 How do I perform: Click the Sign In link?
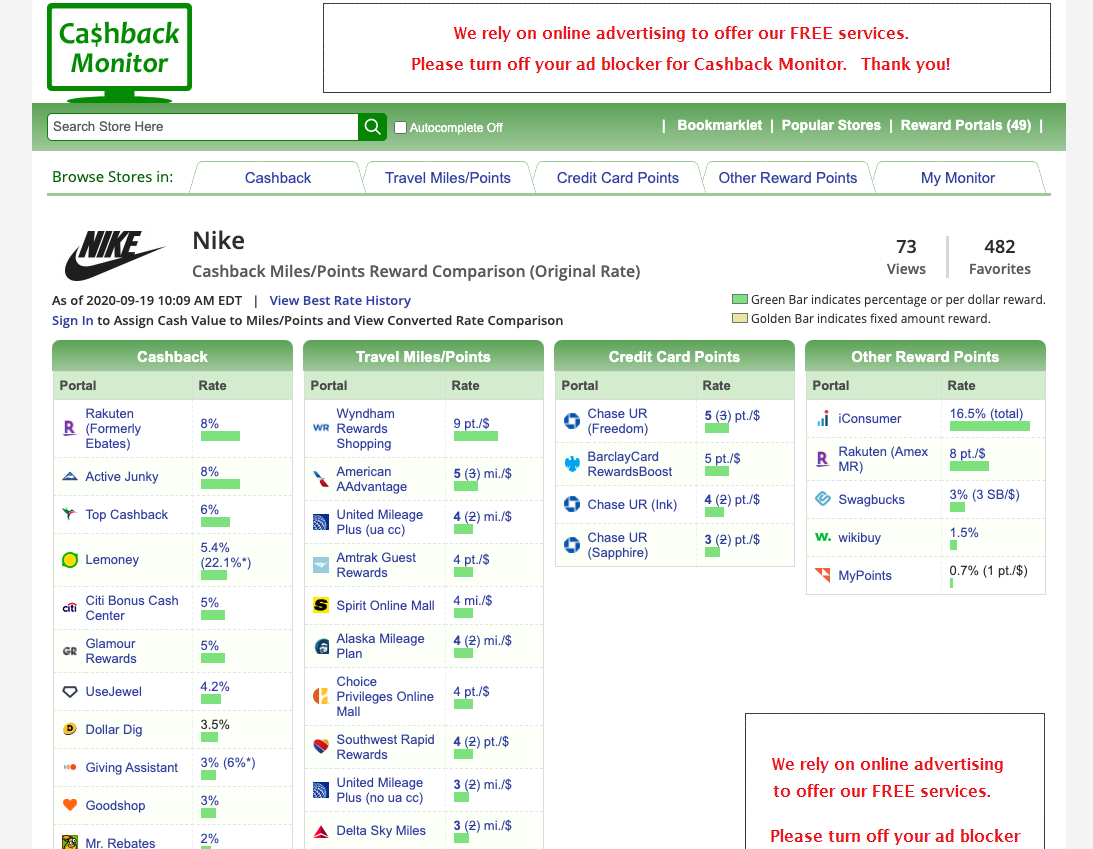click(x=72, y=321)
